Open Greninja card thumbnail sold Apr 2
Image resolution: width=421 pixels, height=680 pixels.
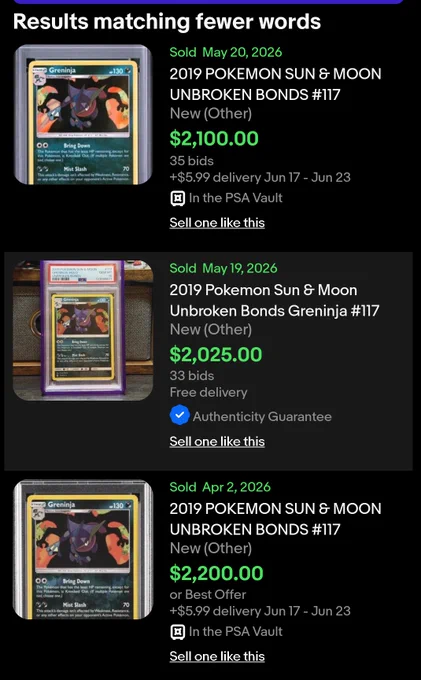pyautogui.click(x=83, y=549)
